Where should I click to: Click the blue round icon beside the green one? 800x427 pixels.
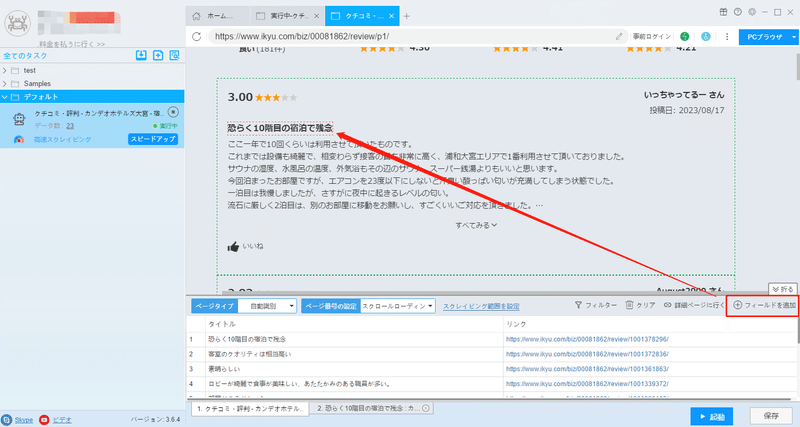[x=706, y=36]
